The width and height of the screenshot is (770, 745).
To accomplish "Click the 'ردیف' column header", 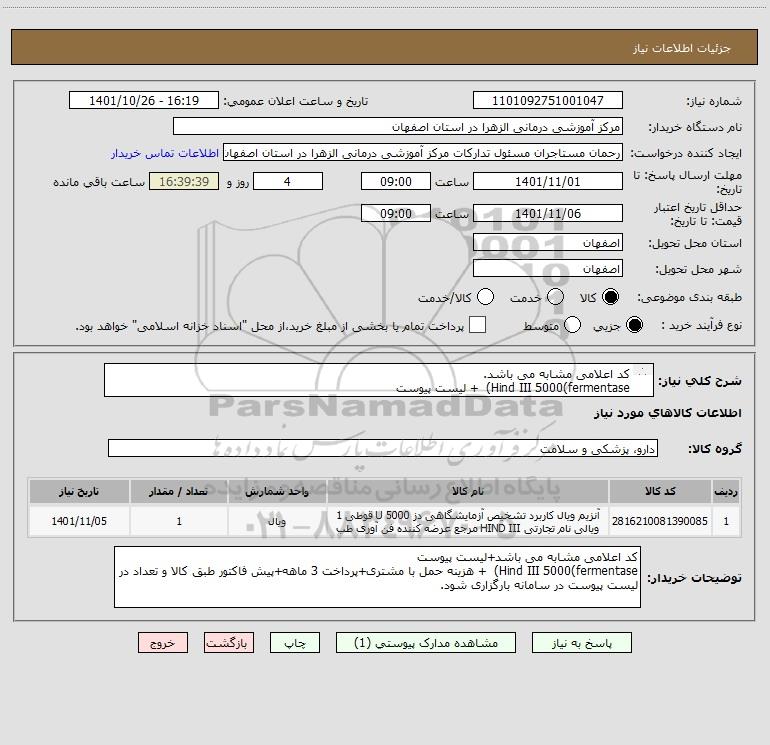I will 726,491.
